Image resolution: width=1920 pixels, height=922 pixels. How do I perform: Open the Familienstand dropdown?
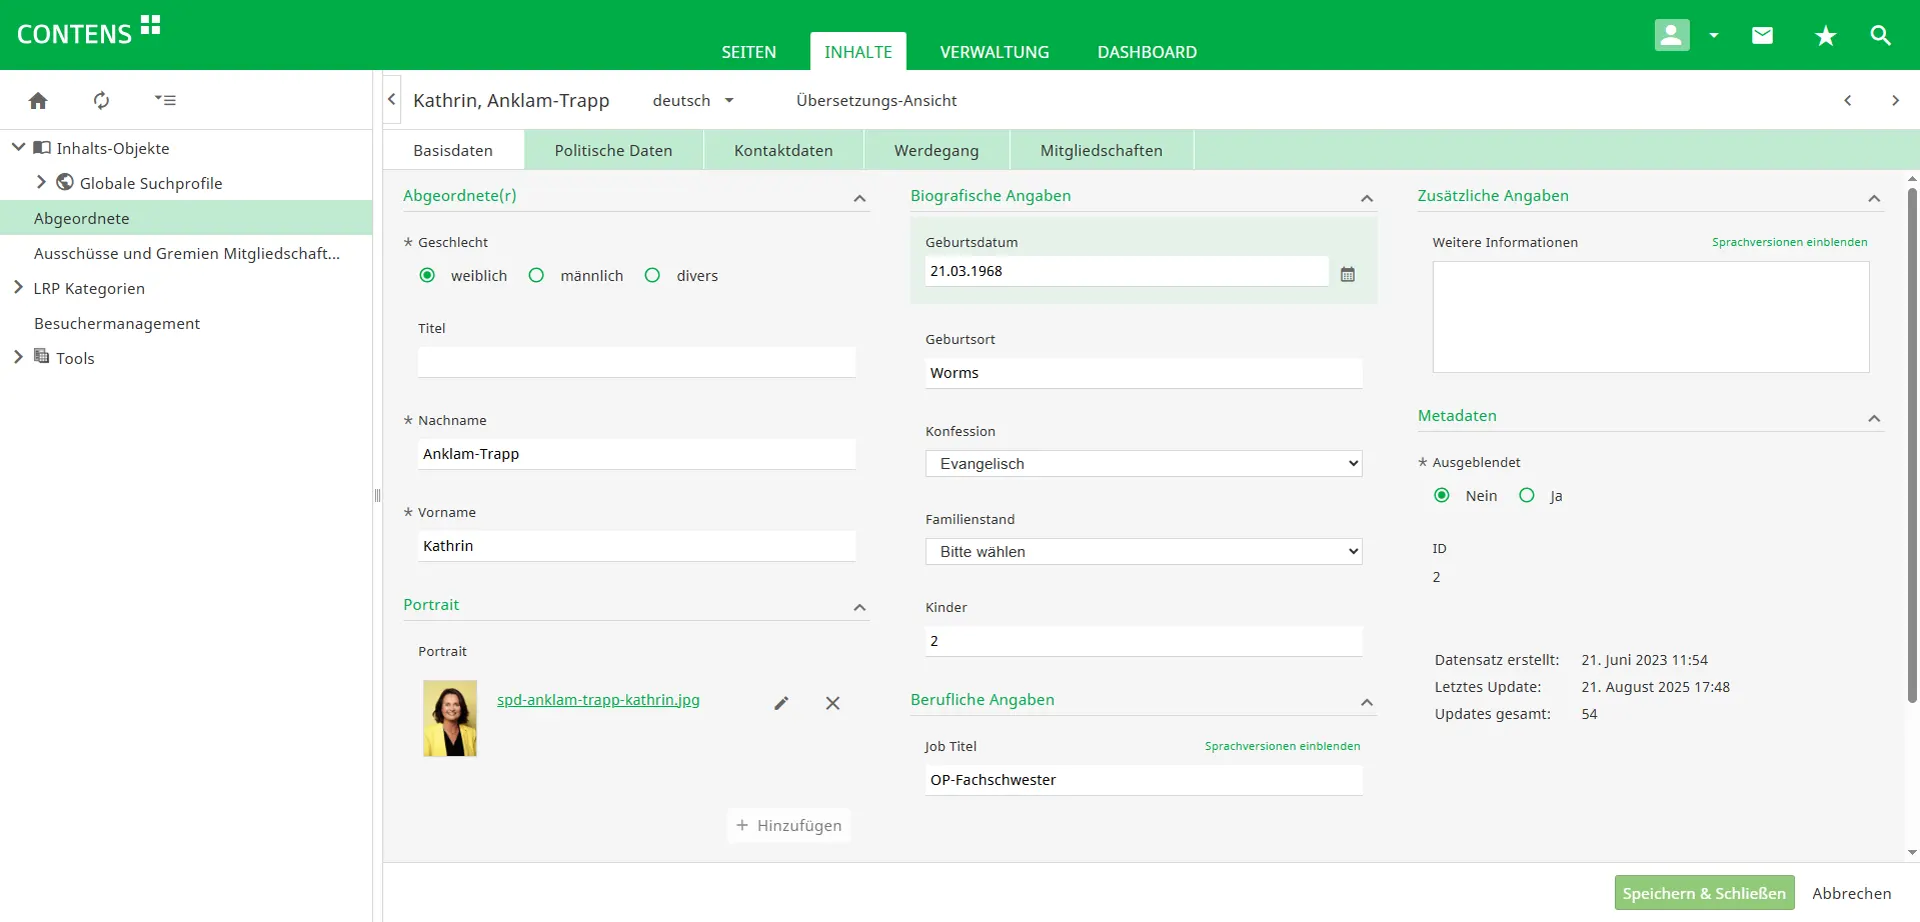tap(1143, 552)
